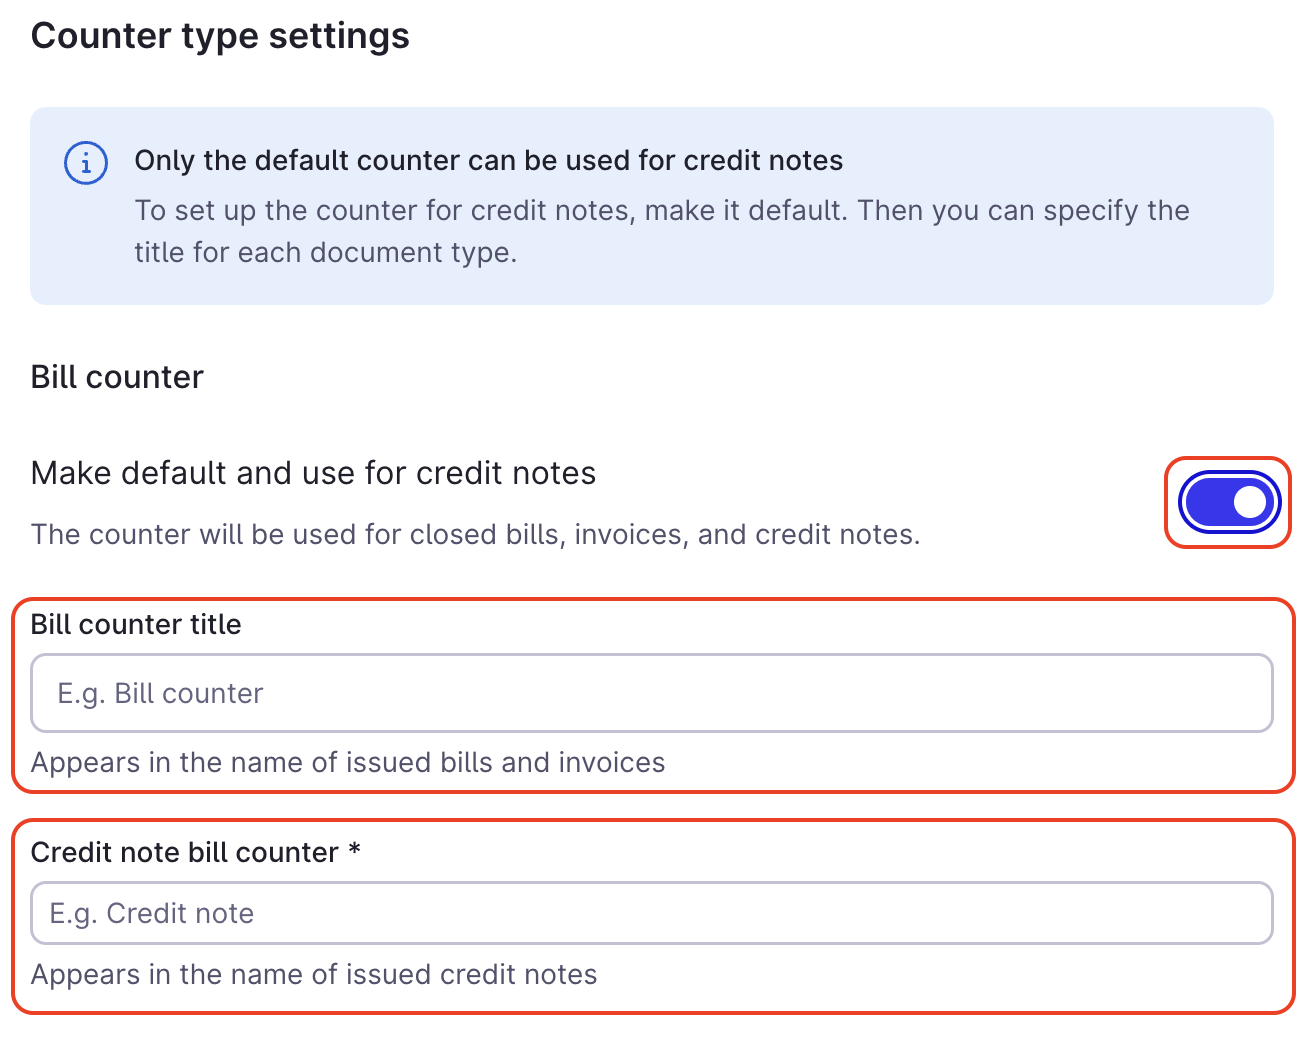Click the 'E.g. Credit note' placeholder field
Image resolution: width=1308 pixels, height=1056 pixels.
coord(650,913)
